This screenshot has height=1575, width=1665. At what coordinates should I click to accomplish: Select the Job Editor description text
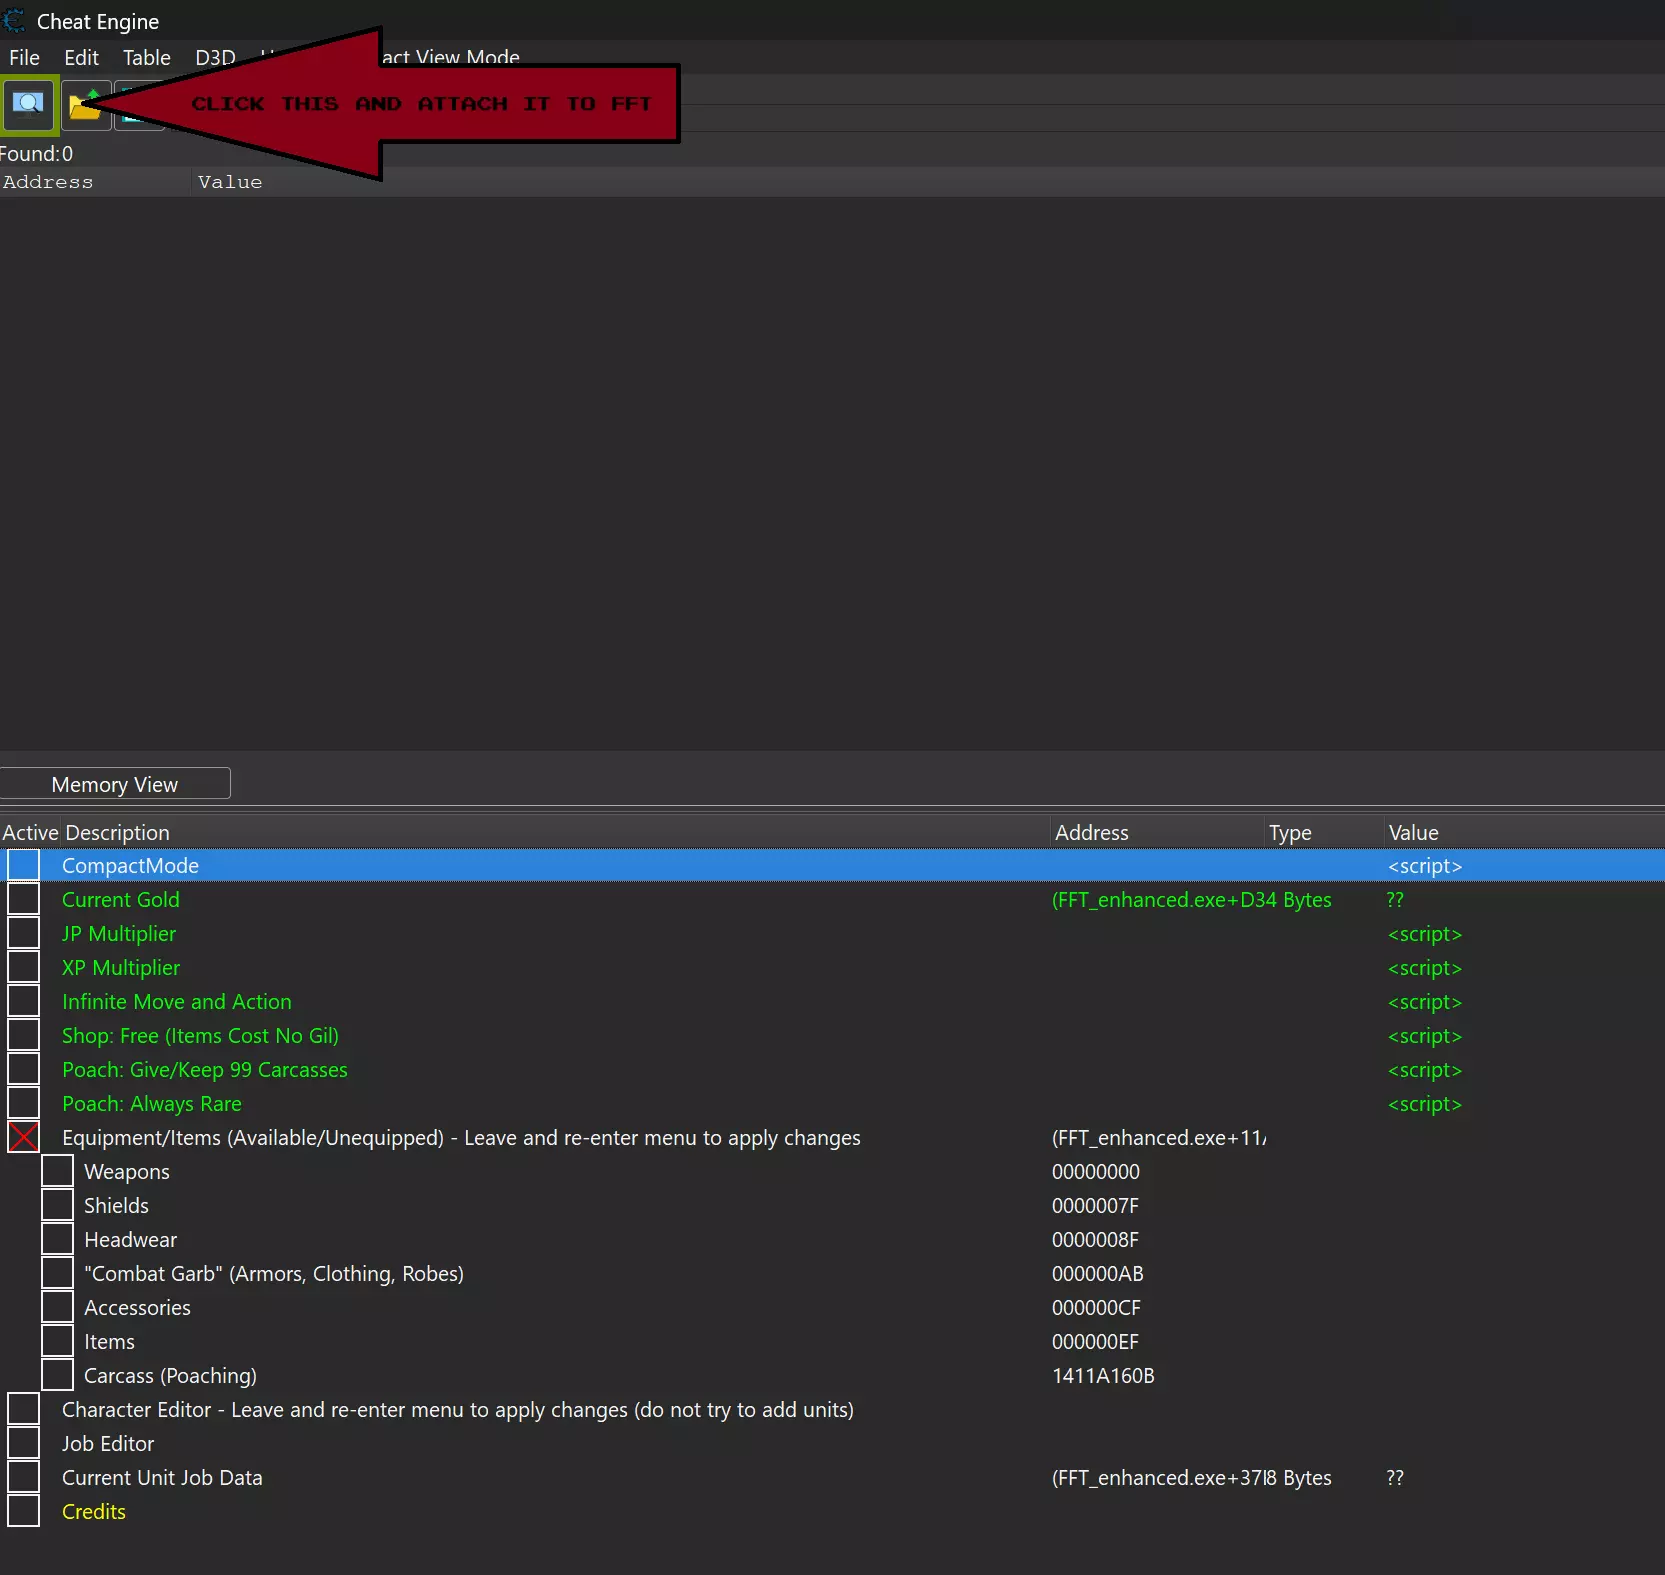(108, 1443)
